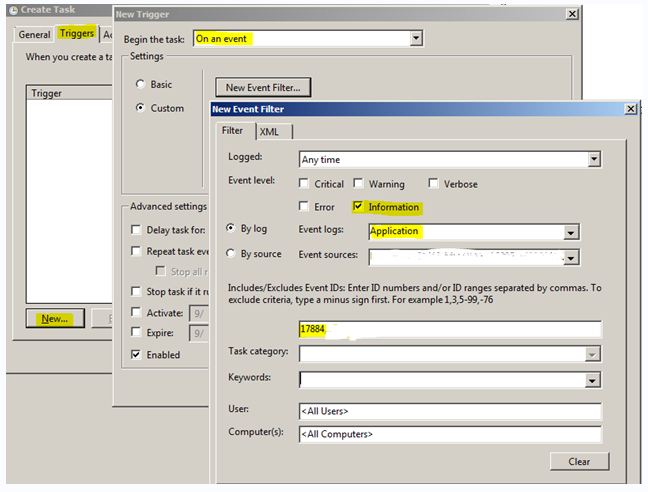Click the Event IDs field containing 17884
This screenshot has width=648, height=492.
coord(450,329)
